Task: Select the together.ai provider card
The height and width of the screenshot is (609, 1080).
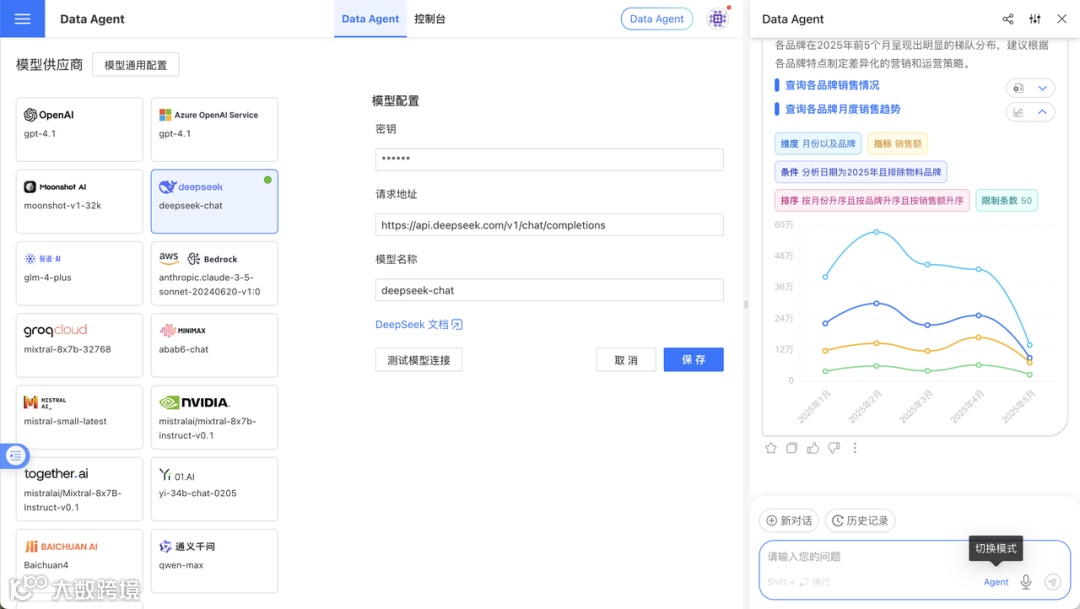Action: (x=79, y=489)
